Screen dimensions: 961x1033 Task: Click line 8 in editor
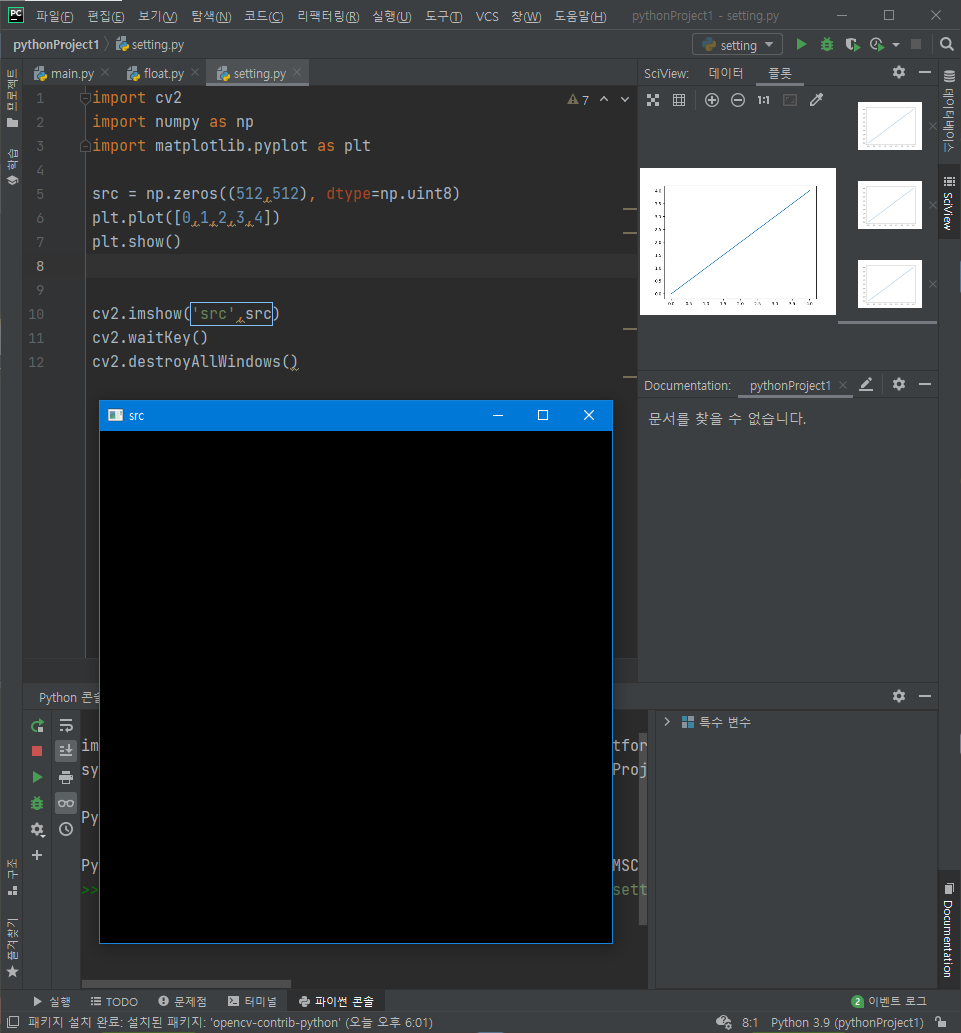click(361, 266)
